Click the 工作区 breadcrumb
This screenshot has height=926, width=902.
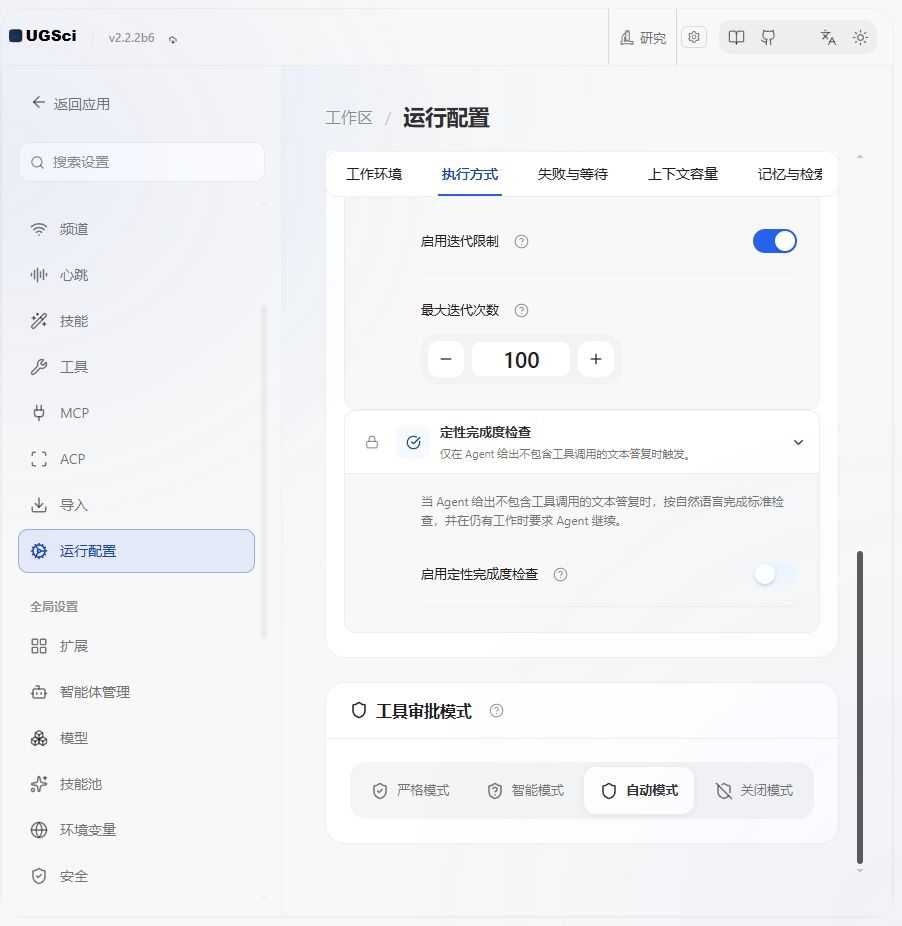tap(349, 118)
